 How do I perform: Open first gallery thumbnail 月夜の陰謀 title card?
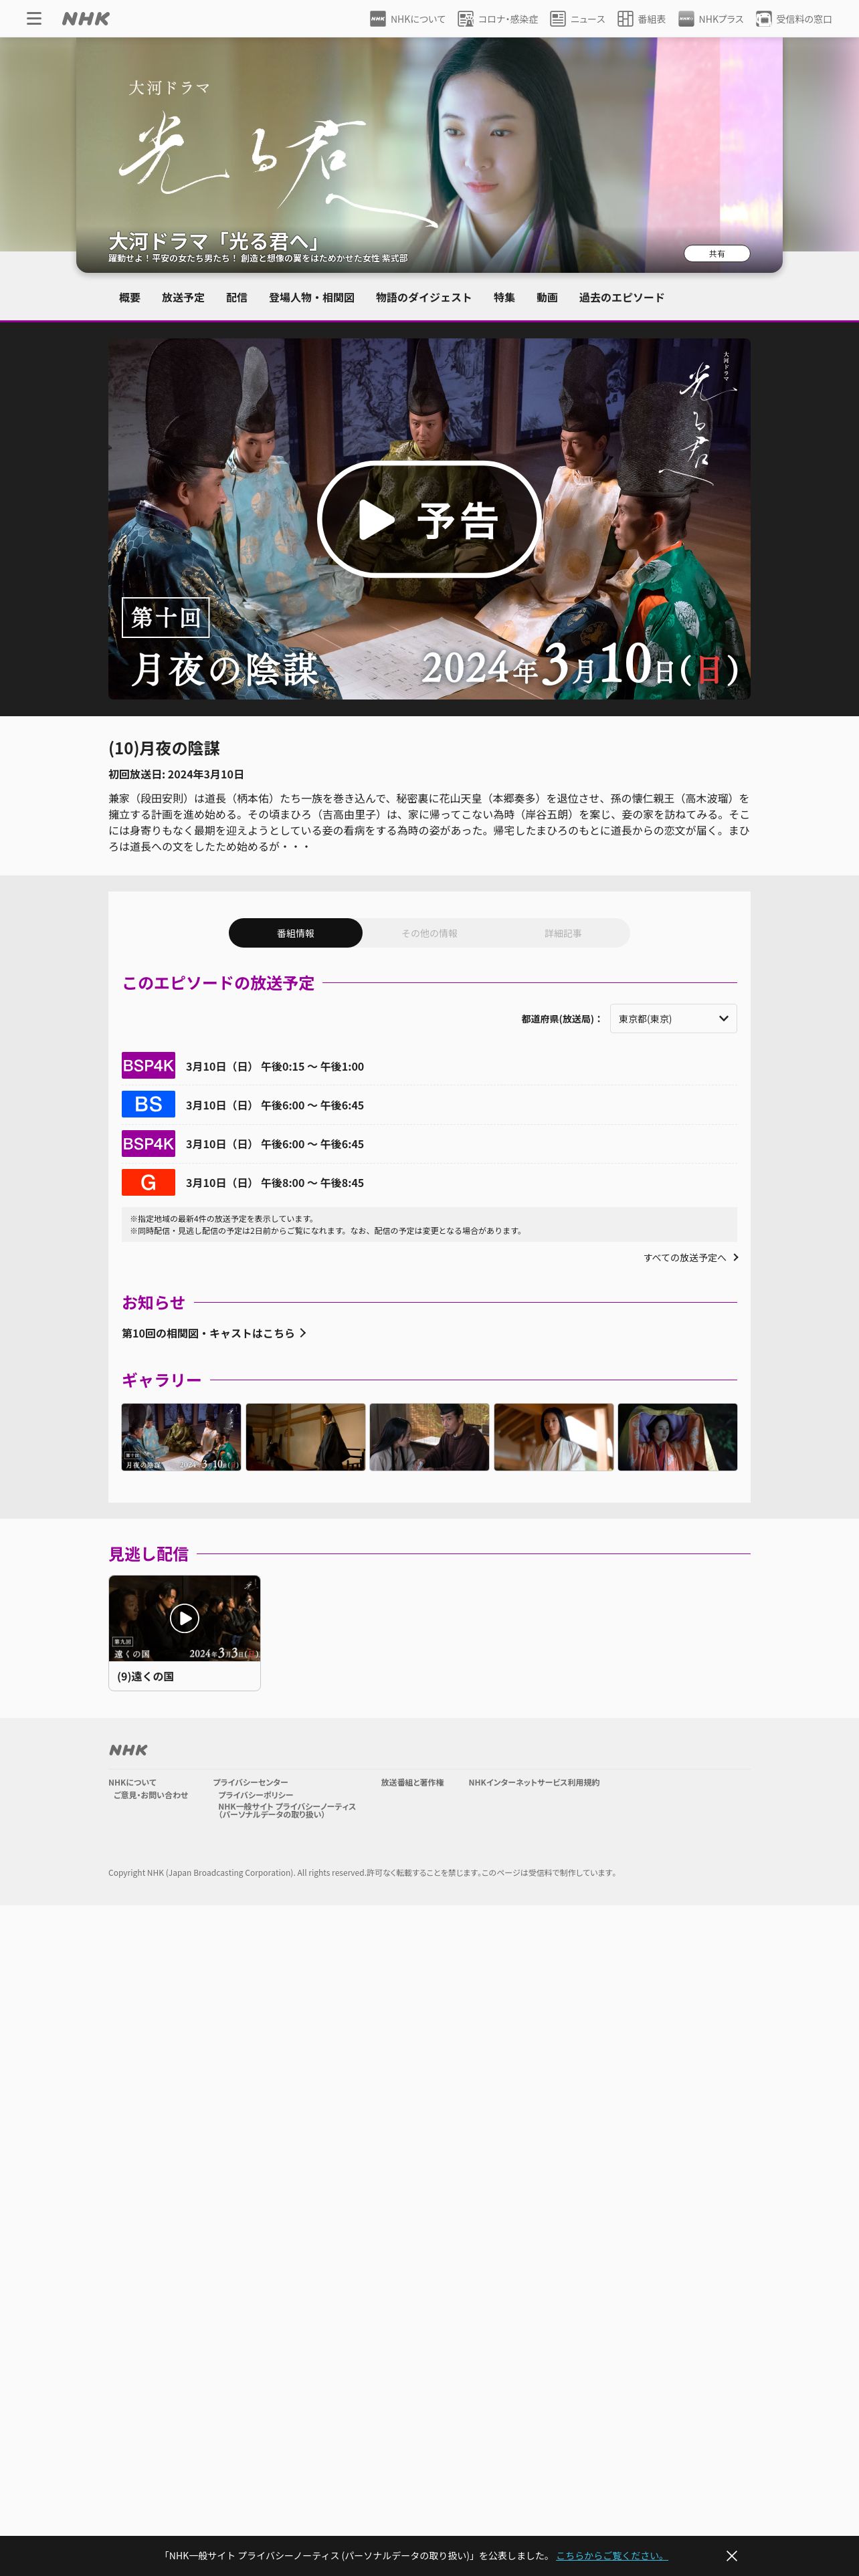181,1437
